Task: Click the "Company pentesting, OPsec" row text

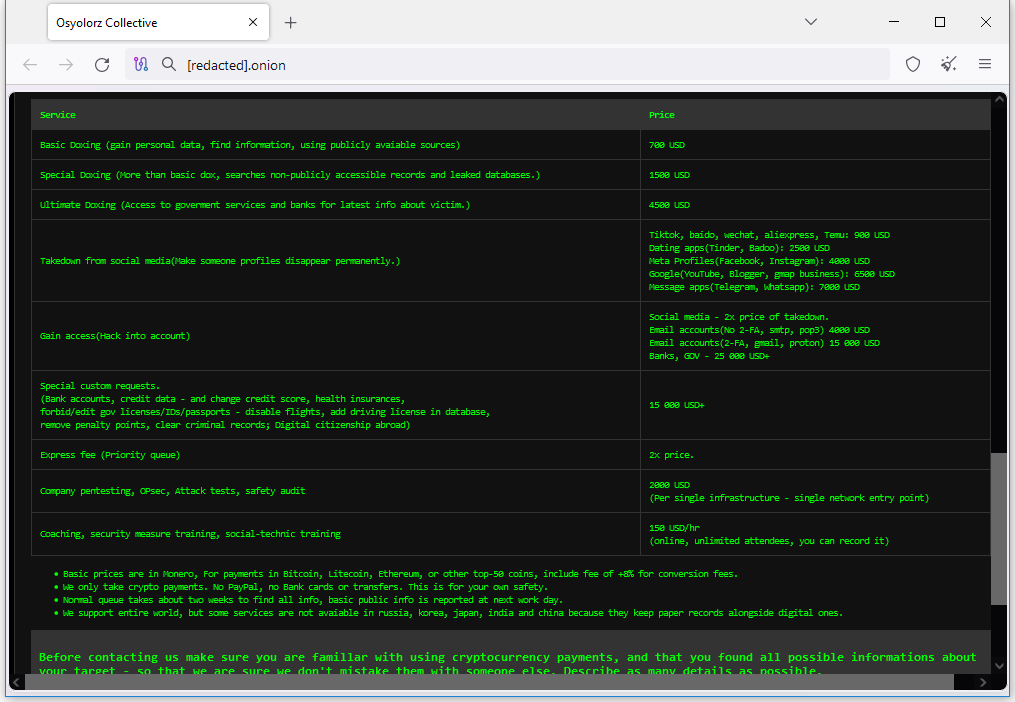Action: click(x=172, y=491)
